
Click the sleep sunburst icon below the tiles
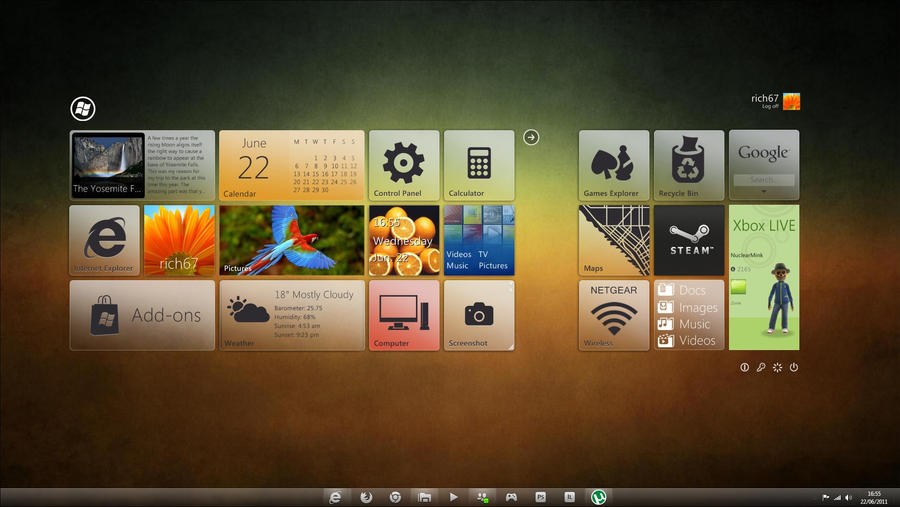coord(777,367)
